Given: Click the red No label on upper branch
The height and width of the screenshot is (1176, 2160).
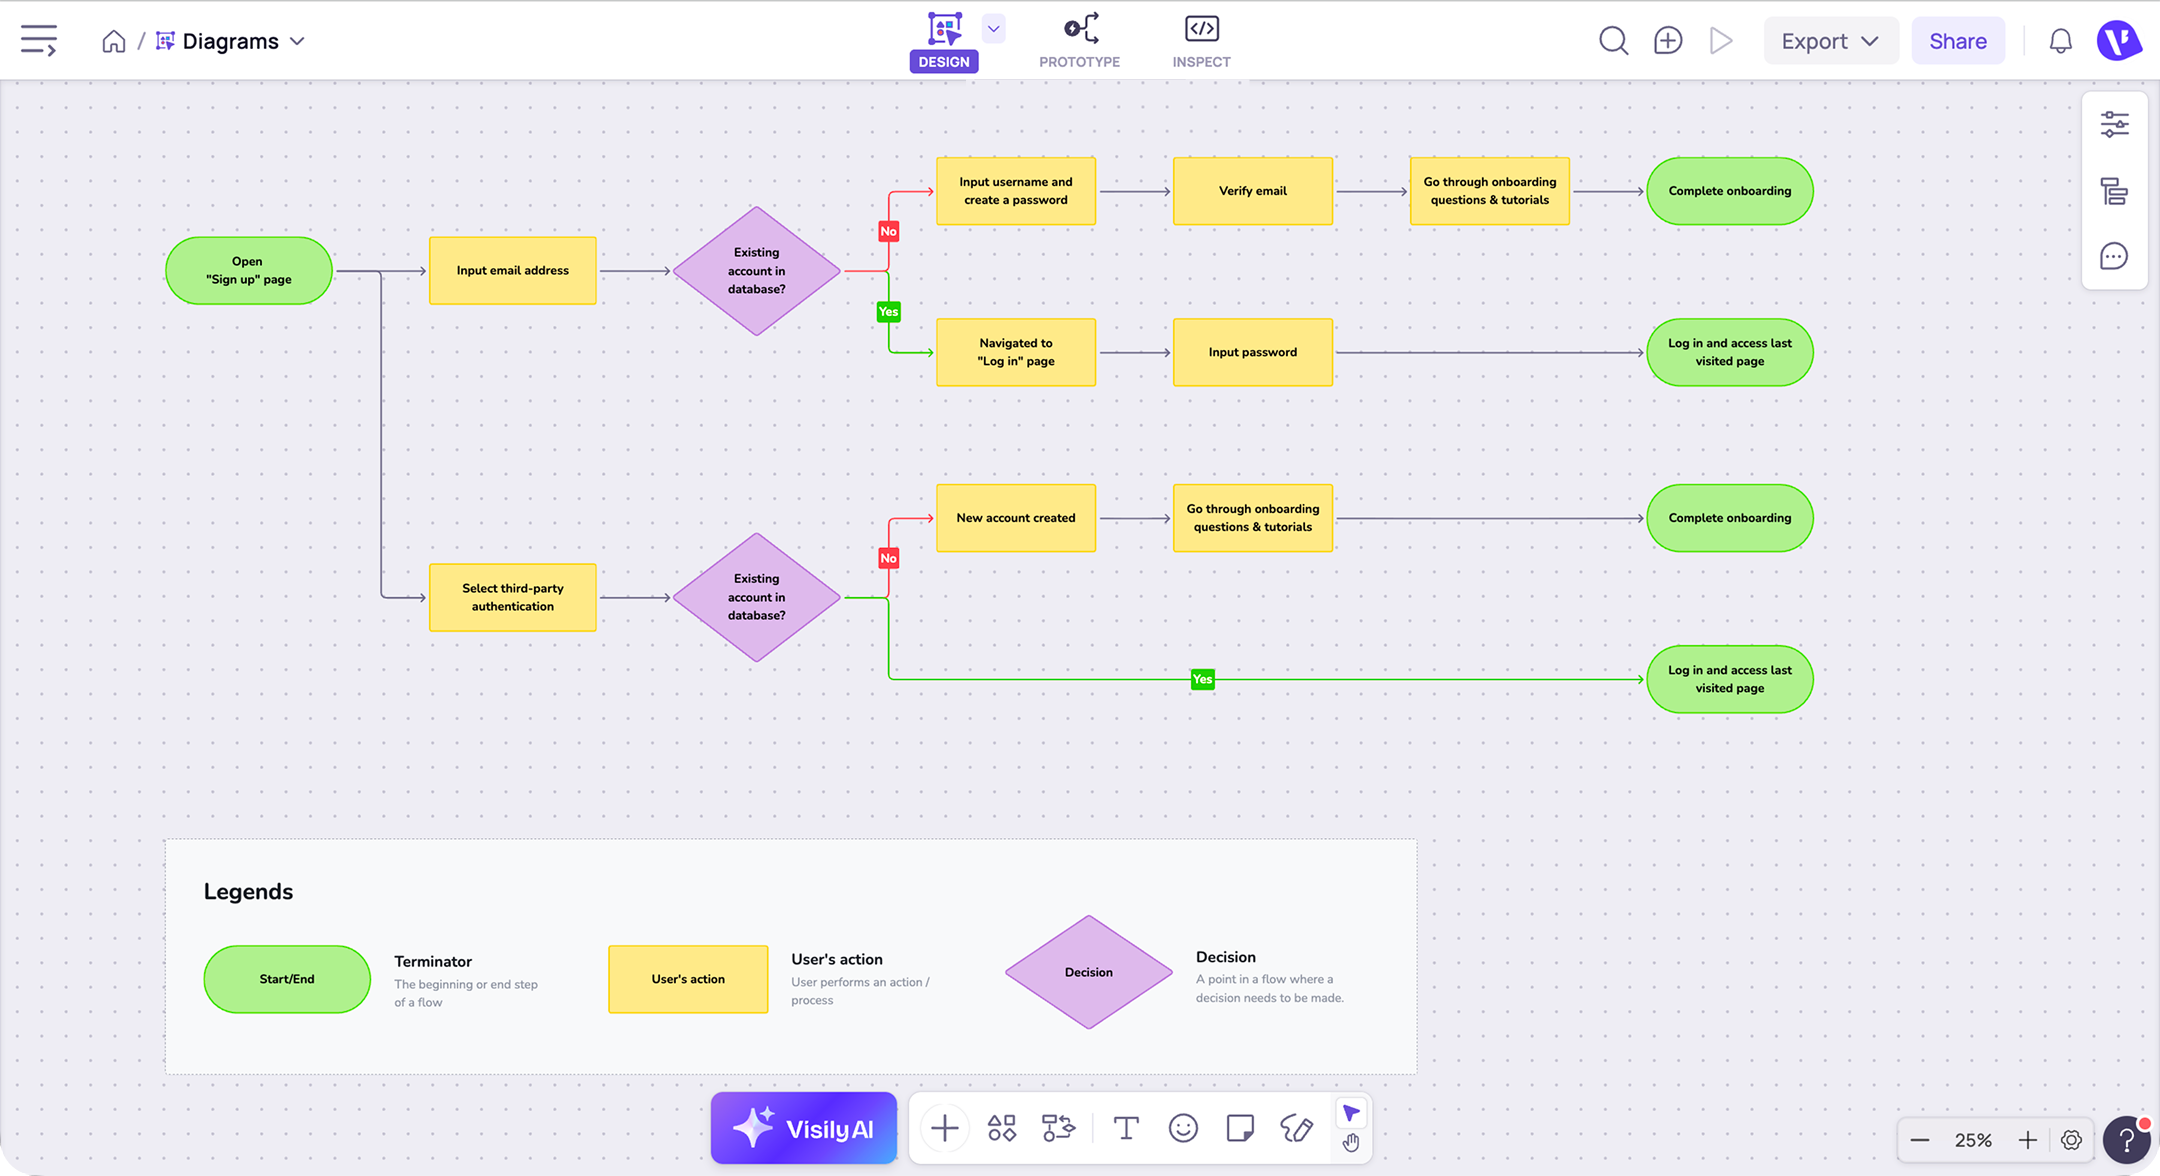Looking at the screenshot, I should point(889,231).
